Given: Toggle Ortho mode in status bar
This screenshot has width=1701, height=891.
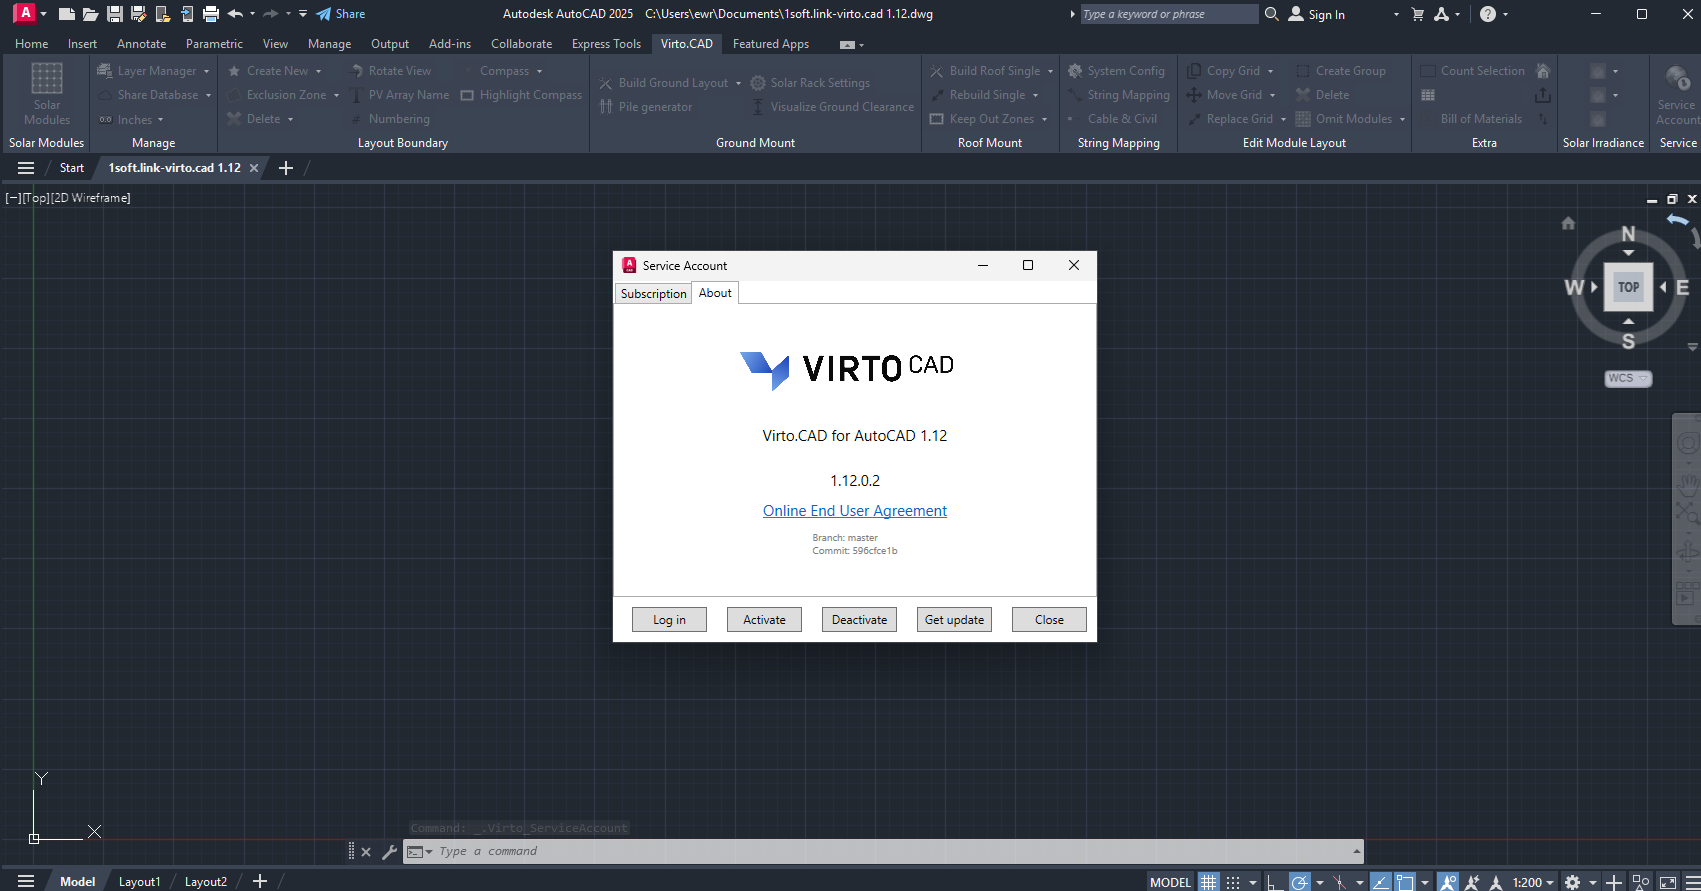Looking at the screenshot, I should [1274, 882].
